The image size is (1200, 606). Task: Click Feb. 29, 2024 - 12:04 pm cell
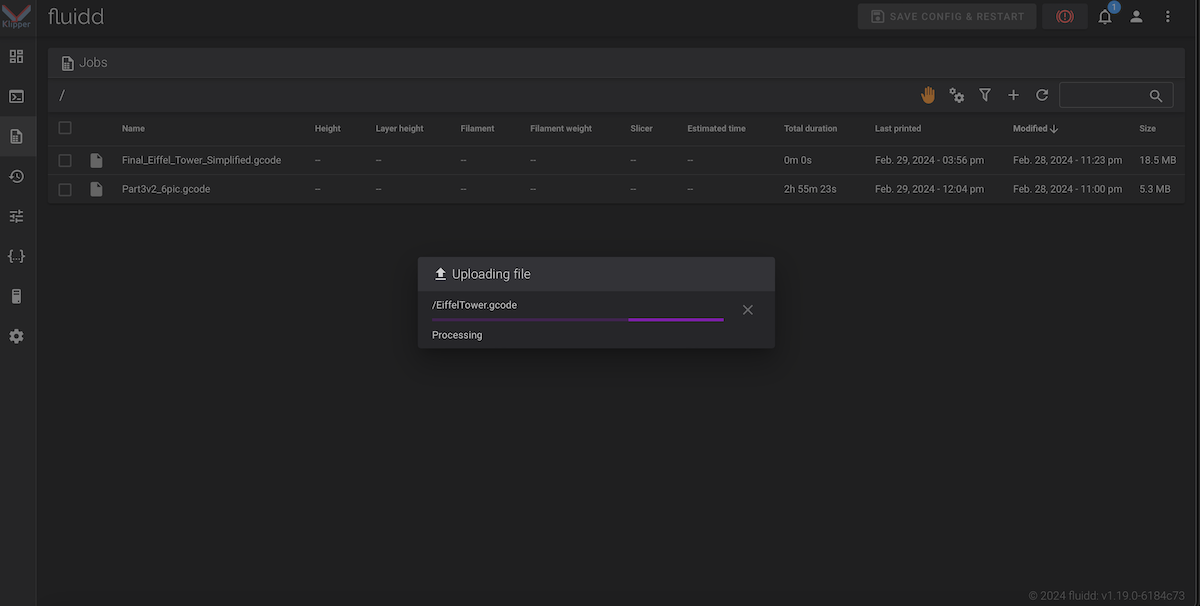point(929,189)
